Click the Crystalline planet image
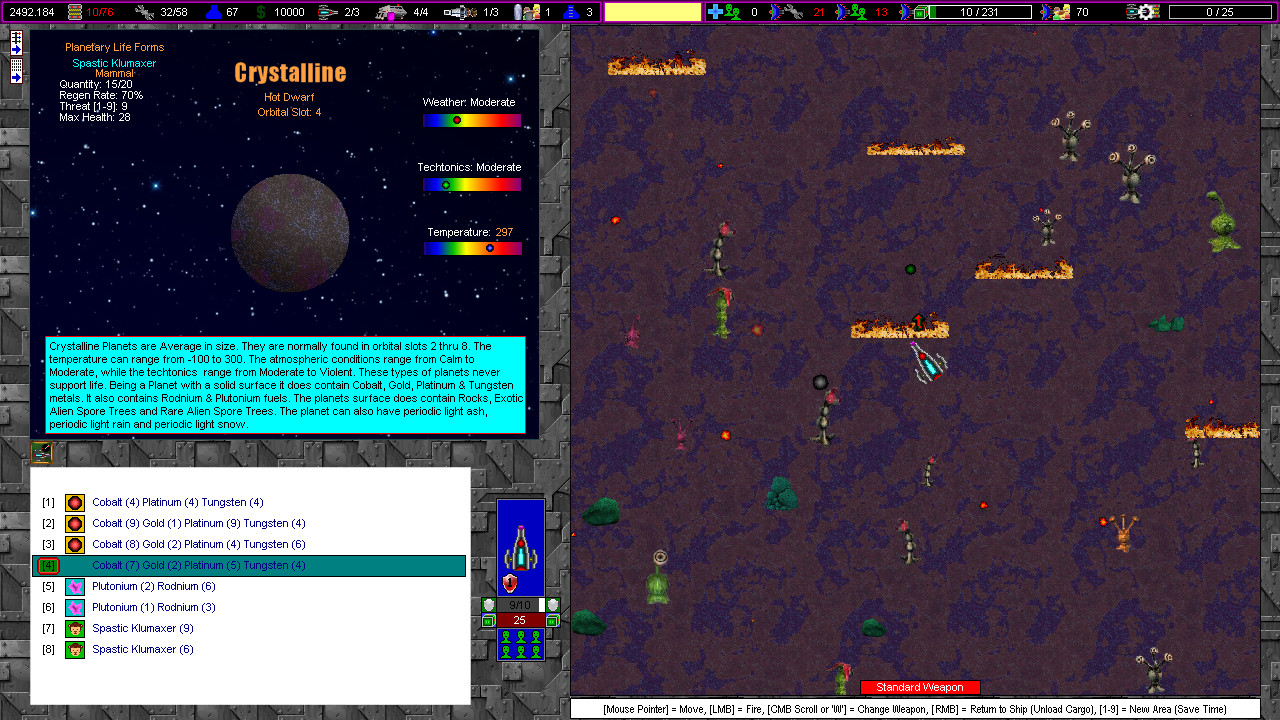 tap(290, 233)
